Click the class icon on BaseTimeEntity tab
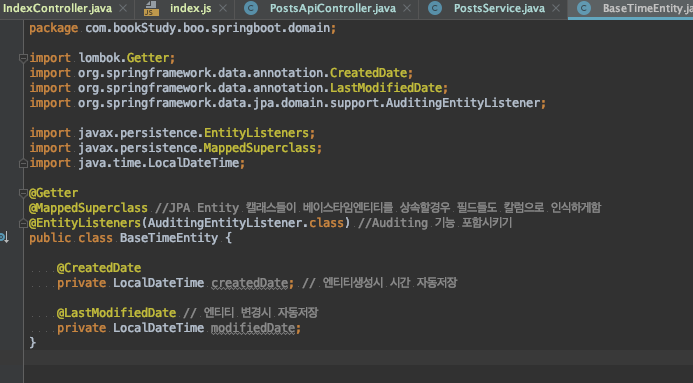The height and width of the screenshot is (383, 693). 584,8
